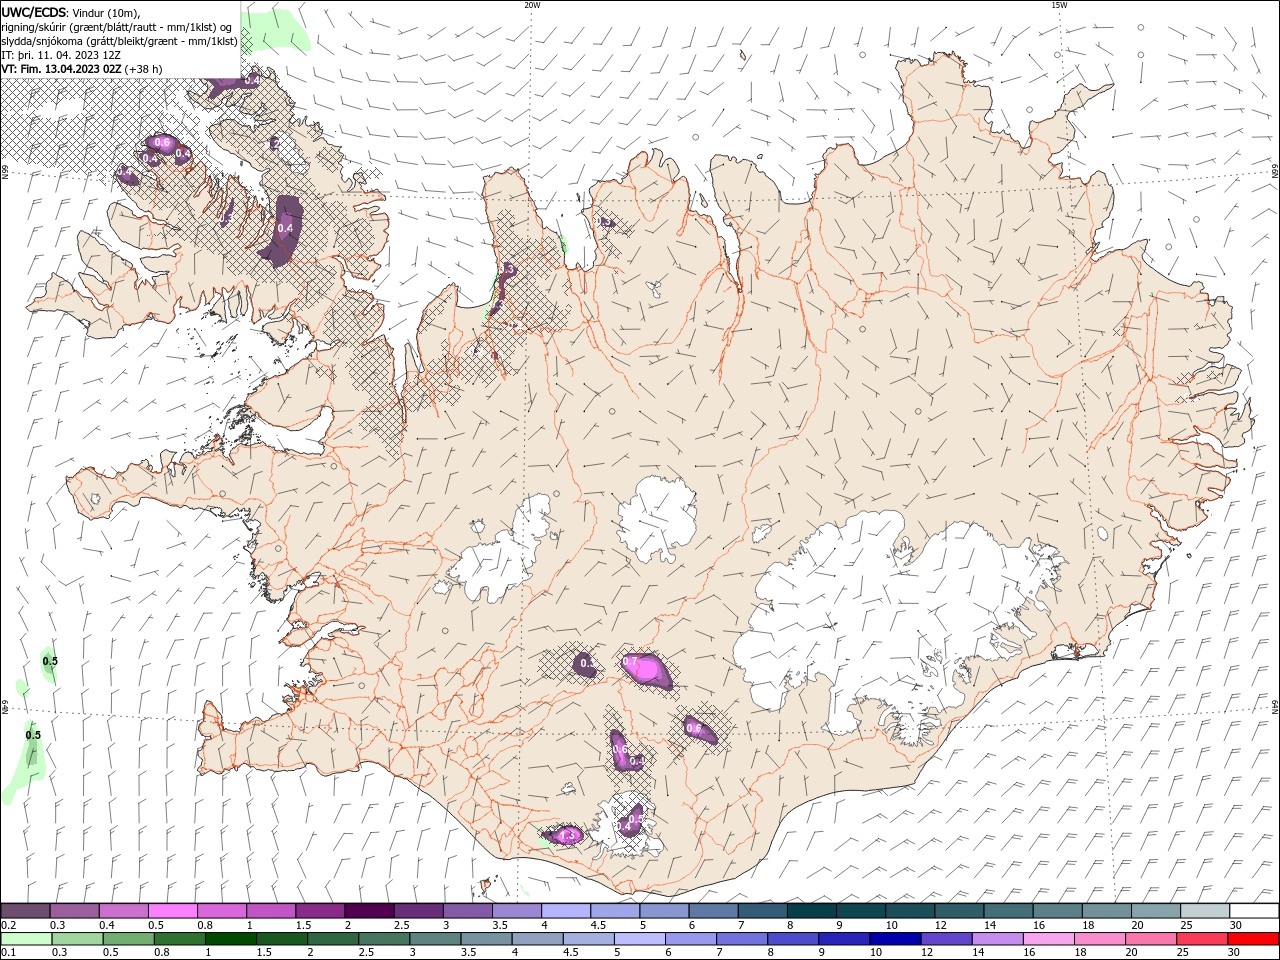This screenshot has width=1280, height=960.
Task: Select the 0.2 value under the upper legend
Action: click(x=8, y=925)
